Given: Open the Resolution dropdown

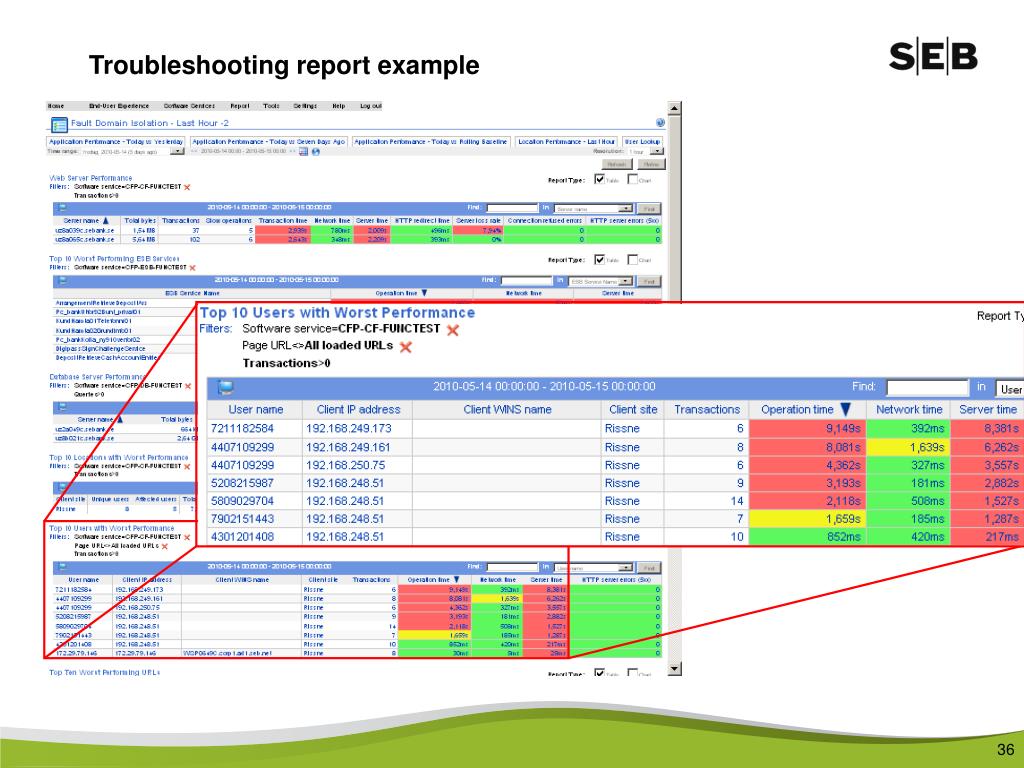Looking at the screenshot, I should [656, 152].
